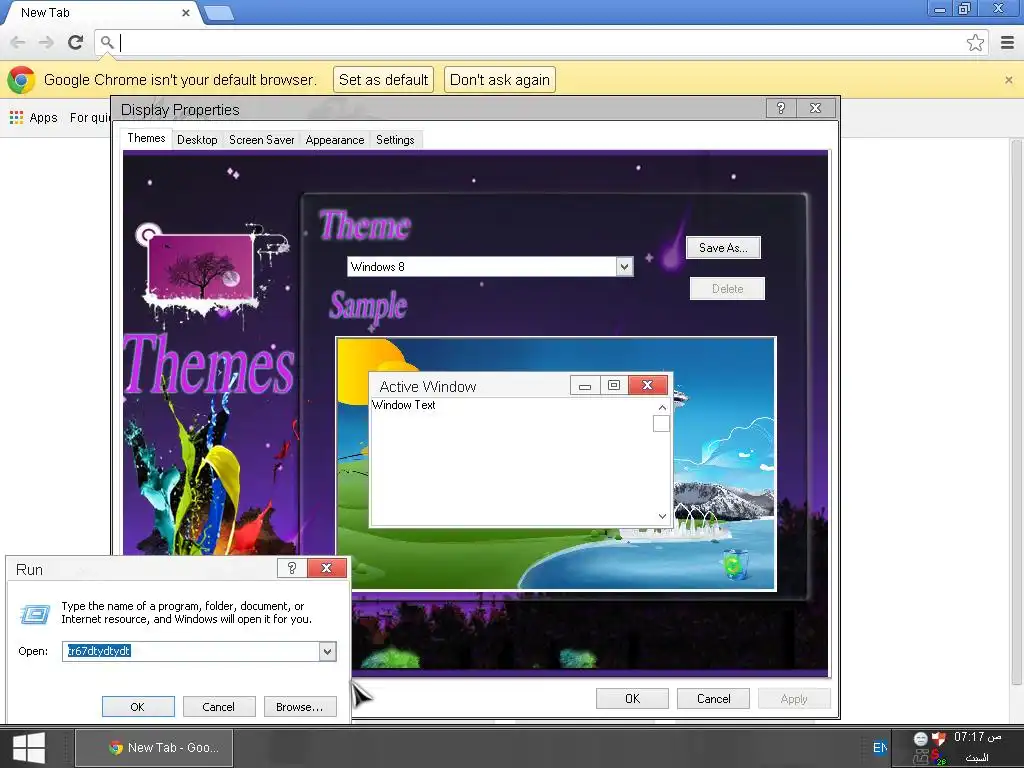Dismiss the default browser infobar
The image size is (1024, 768).
pos(1008,80)
